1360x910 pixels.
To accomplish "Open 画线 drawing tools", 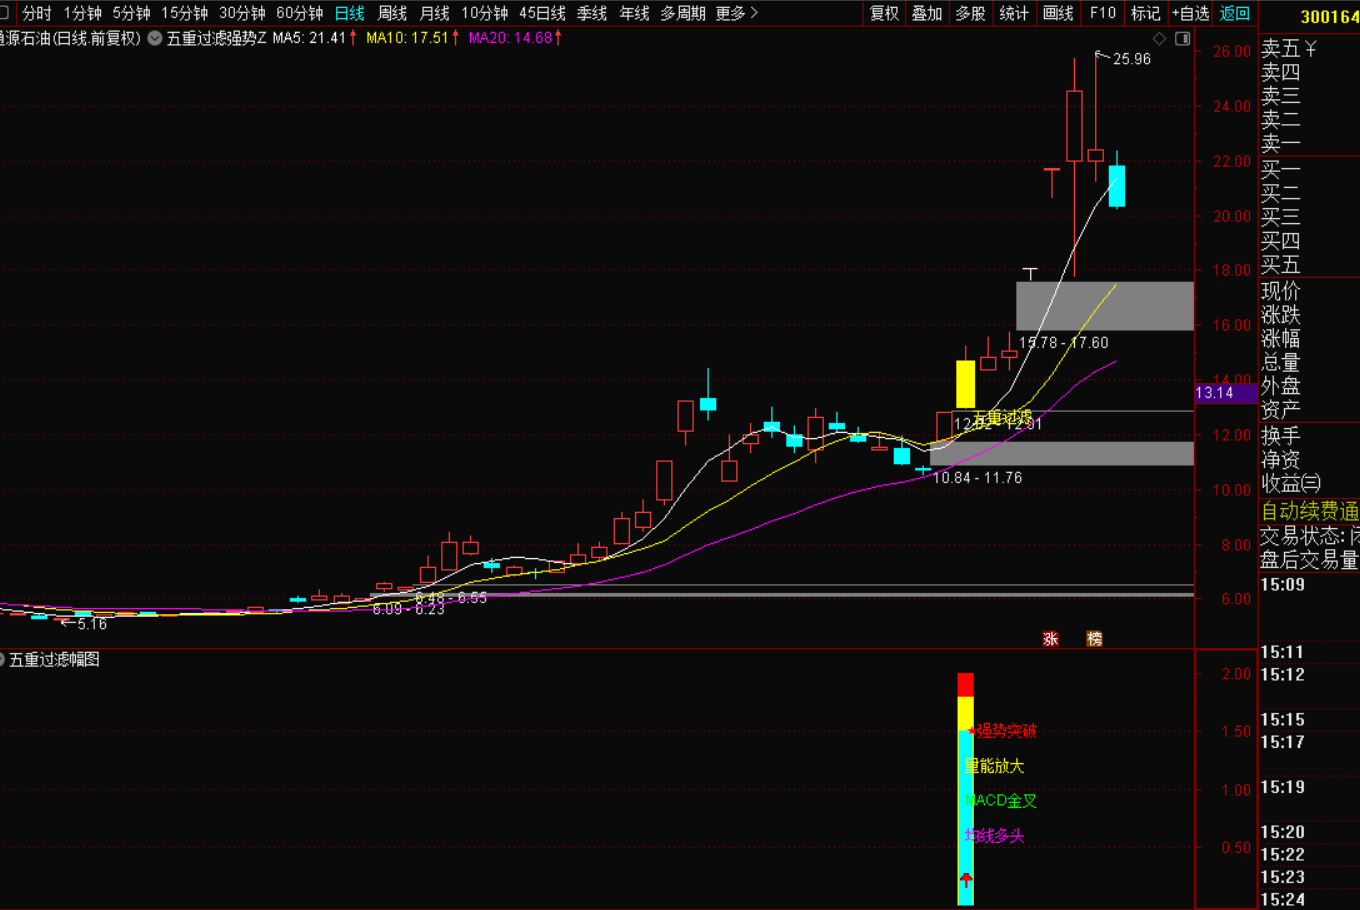I will 1058,13.
